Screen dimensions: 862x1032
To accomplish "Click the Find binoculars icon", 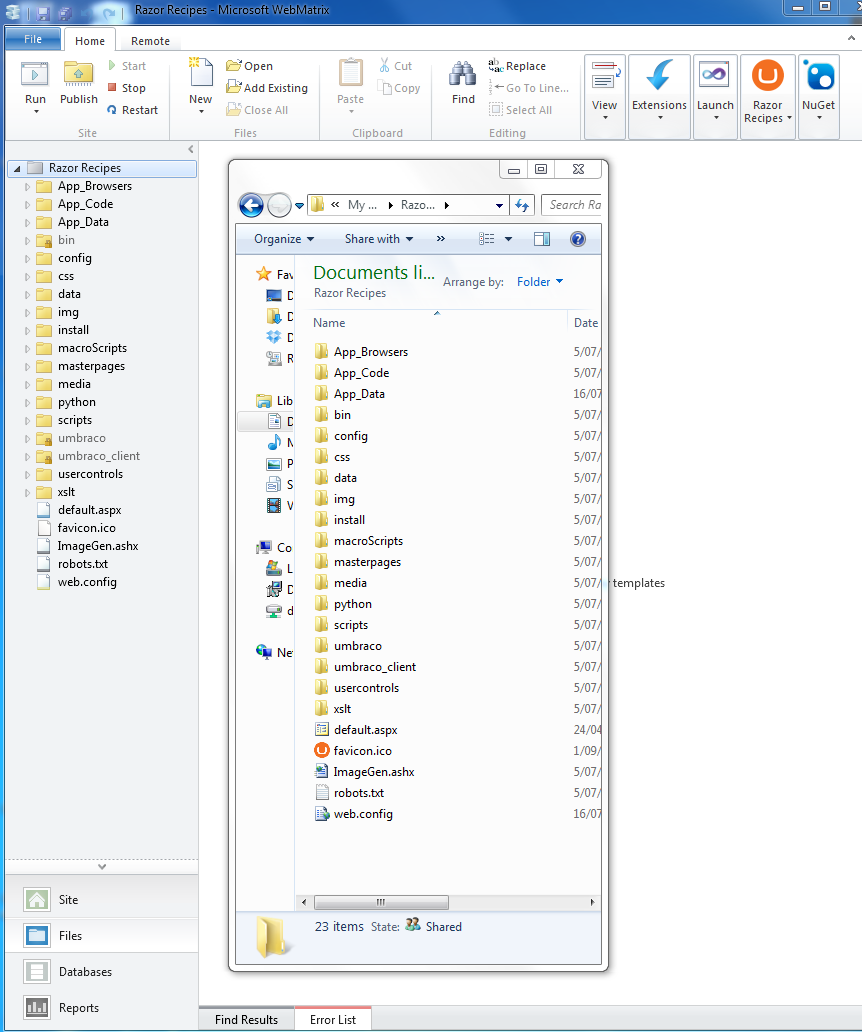I will coord(463,74).
